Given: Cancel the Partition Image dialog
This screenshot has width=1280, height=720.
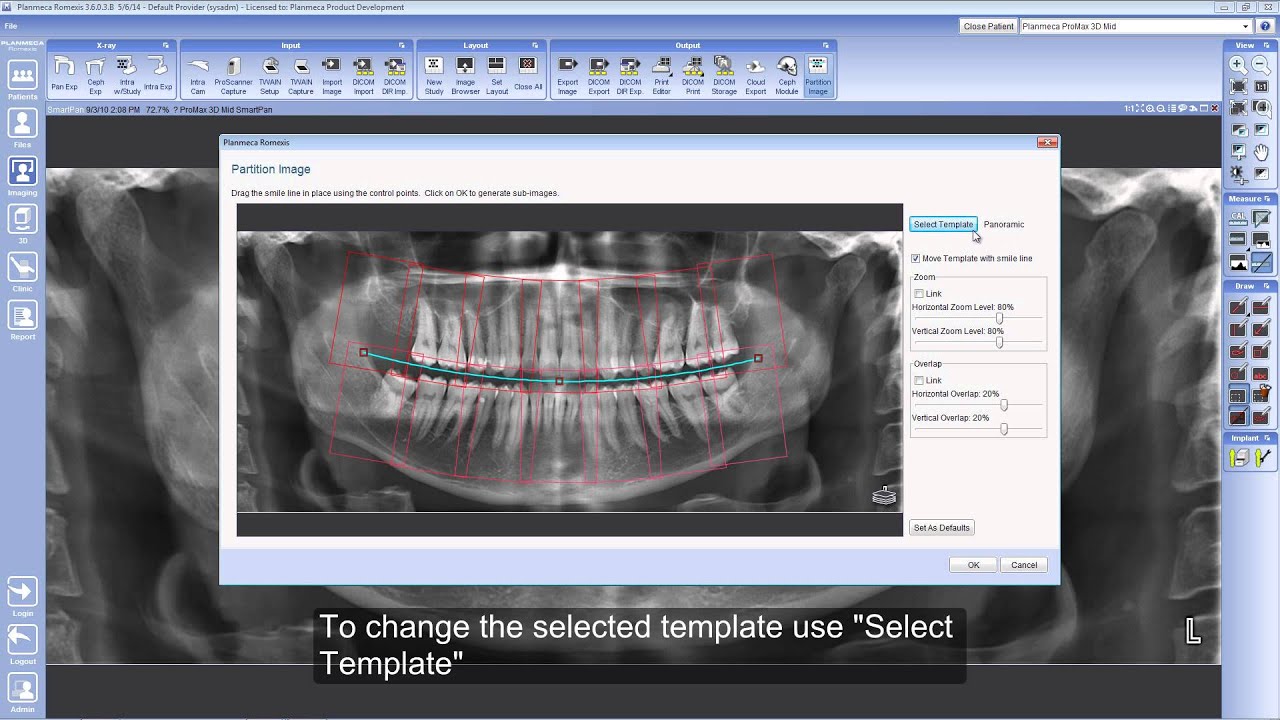Looking at the screenshot, I should (x=1024, y=565).
